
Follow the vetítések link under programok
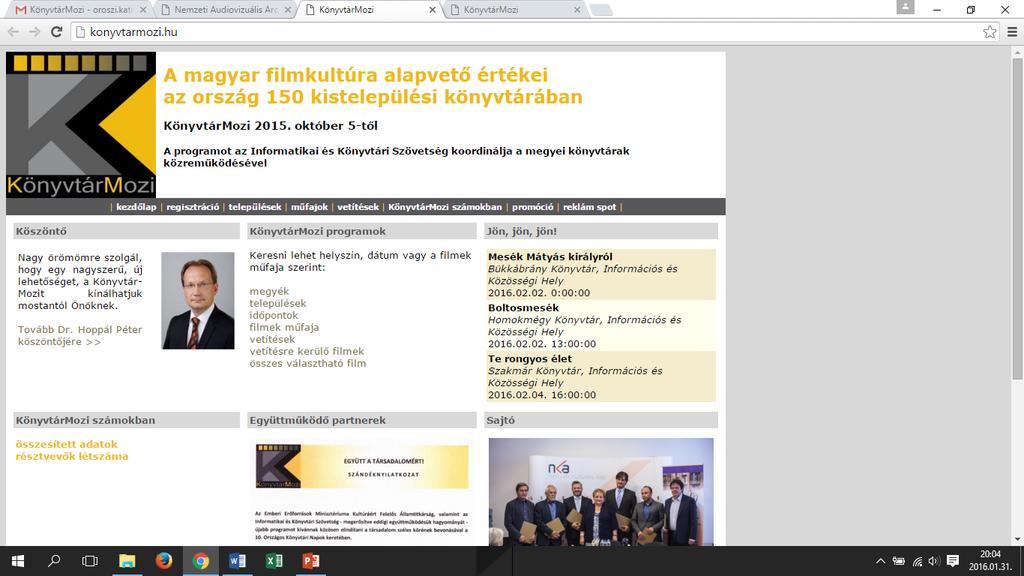click(x=272, y=340)
